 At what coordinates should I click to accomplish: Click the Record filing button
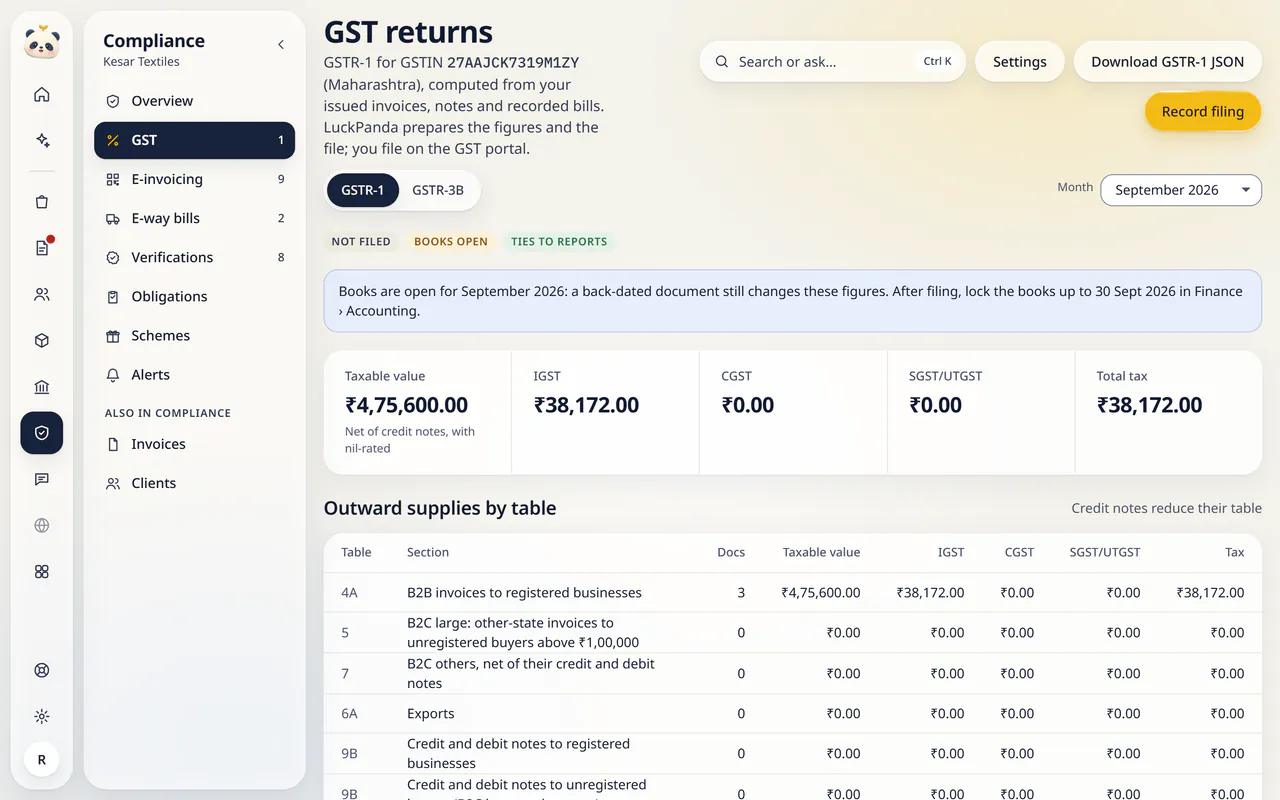1203,111
